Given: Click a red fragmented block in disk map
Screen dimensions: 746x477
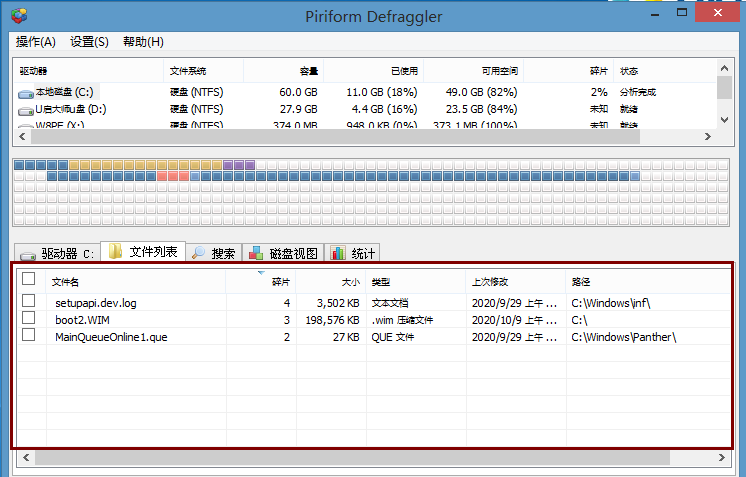Looking at the screenshot, I should pyautogui.click(x=173, y=176).
